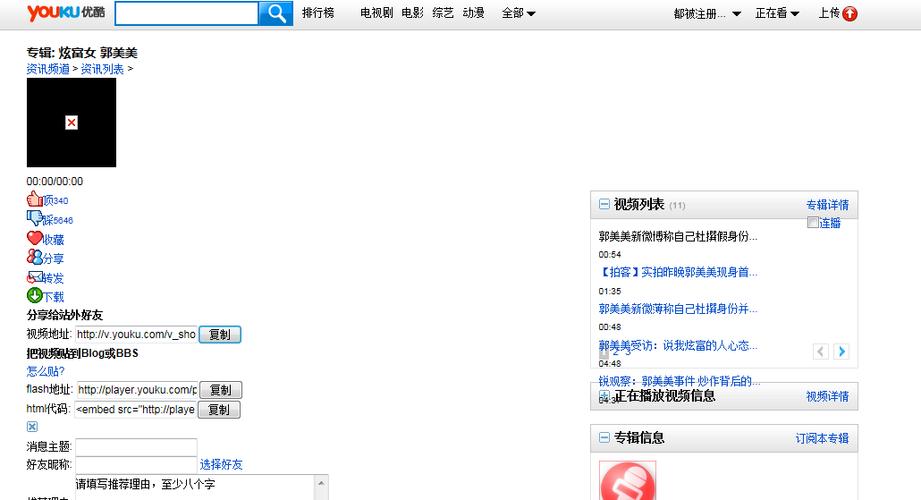Open 排行榜 in top navigation
Screen dimensions: 921x500
click(x=318, y=13)
